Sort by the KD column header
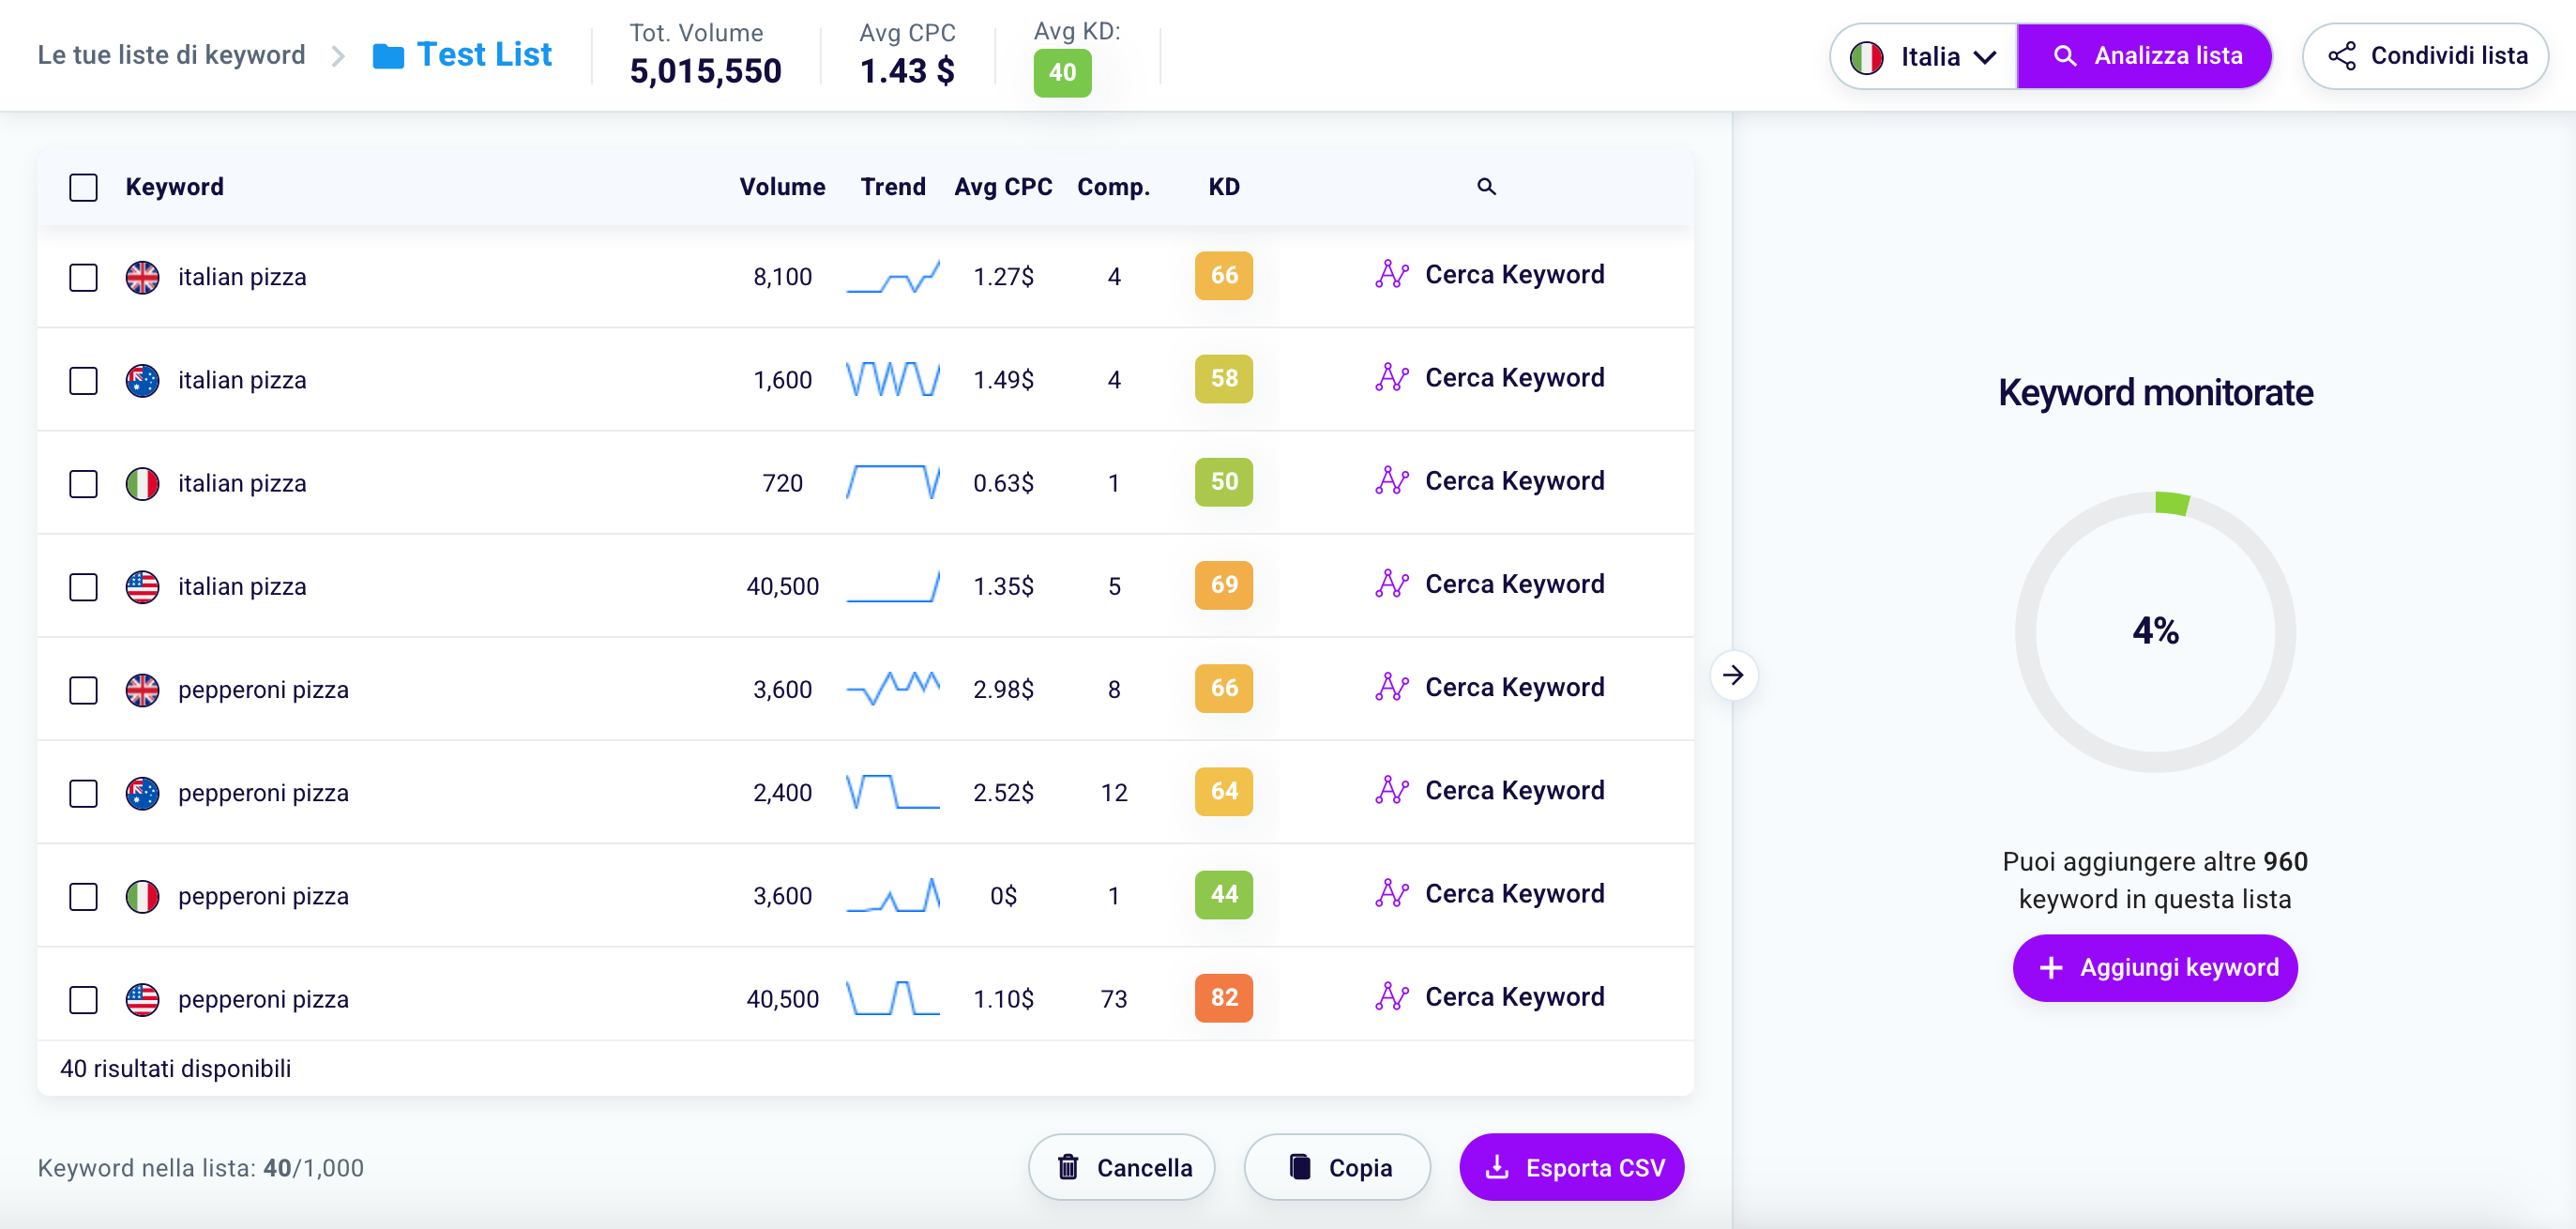This screenshot has height=1229, width=2576. [x=1223, y=187]
